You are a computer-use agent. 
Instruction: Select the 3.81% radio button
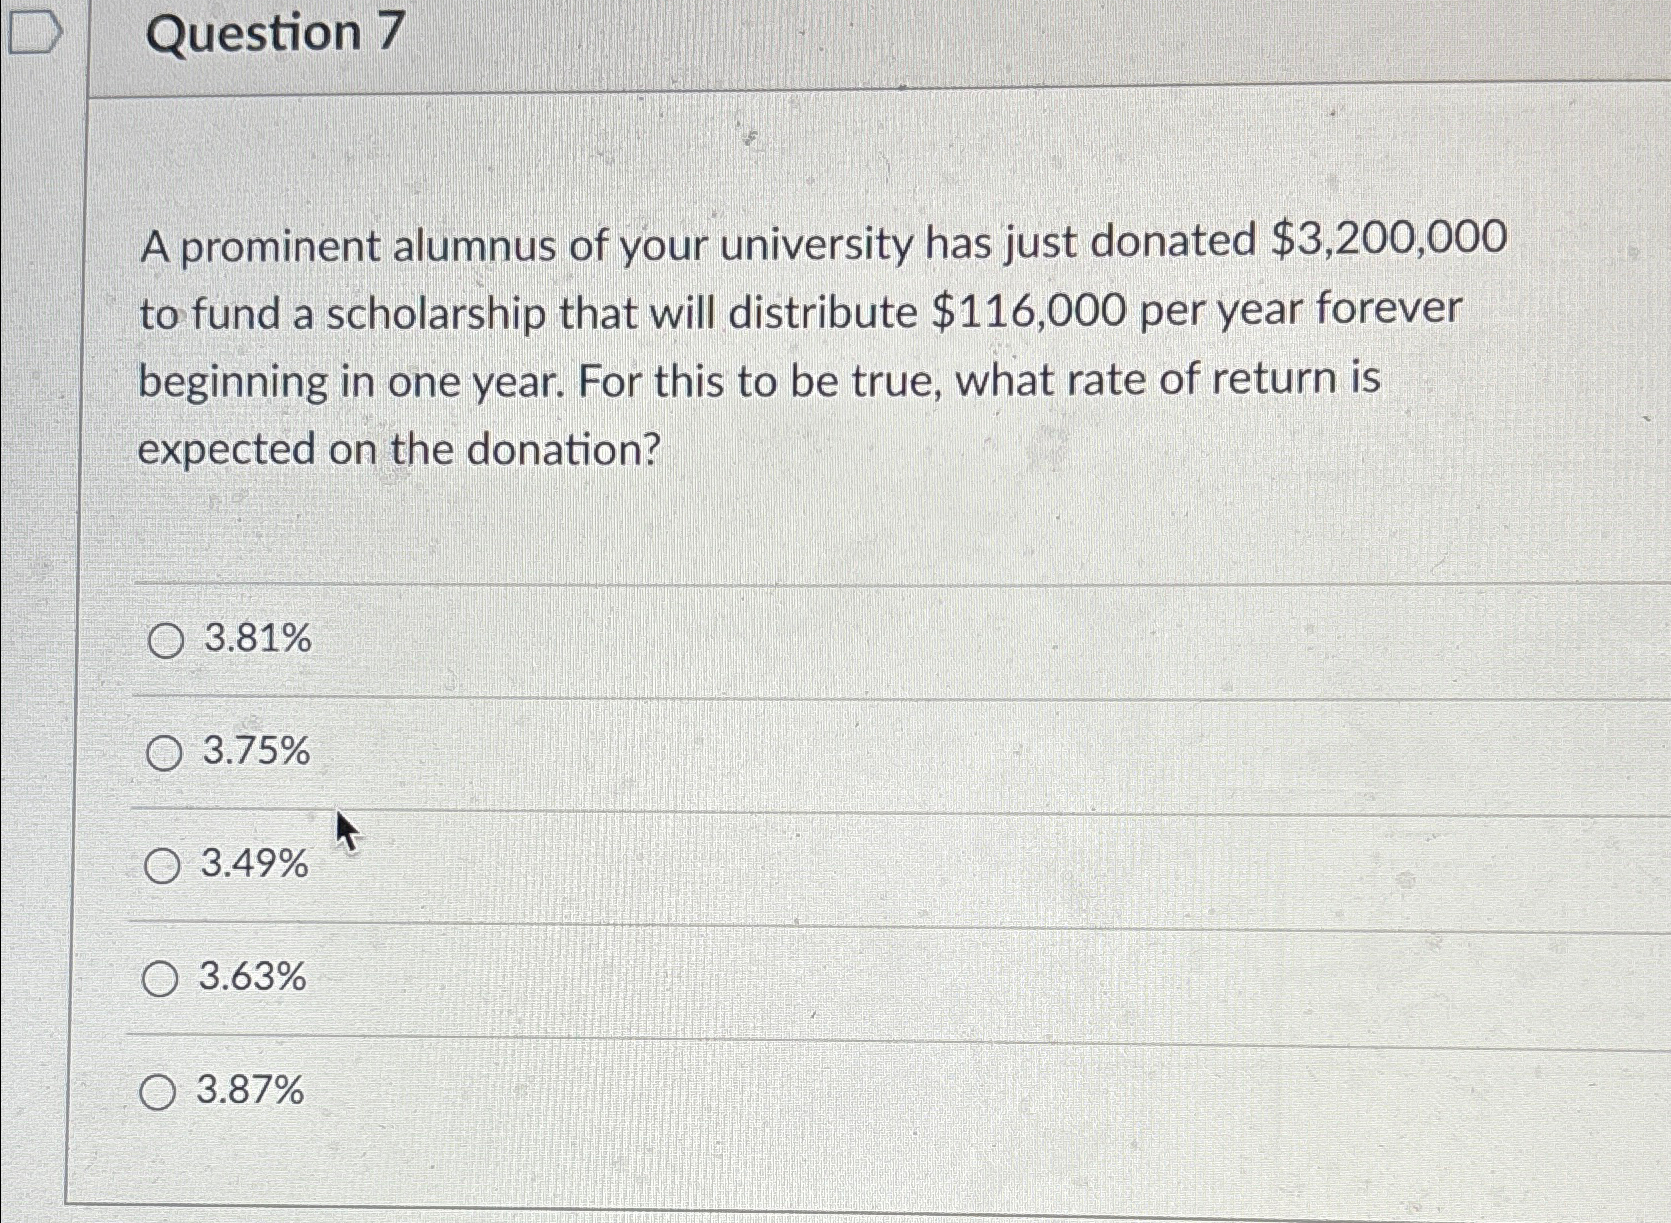[x=166, y=641]
